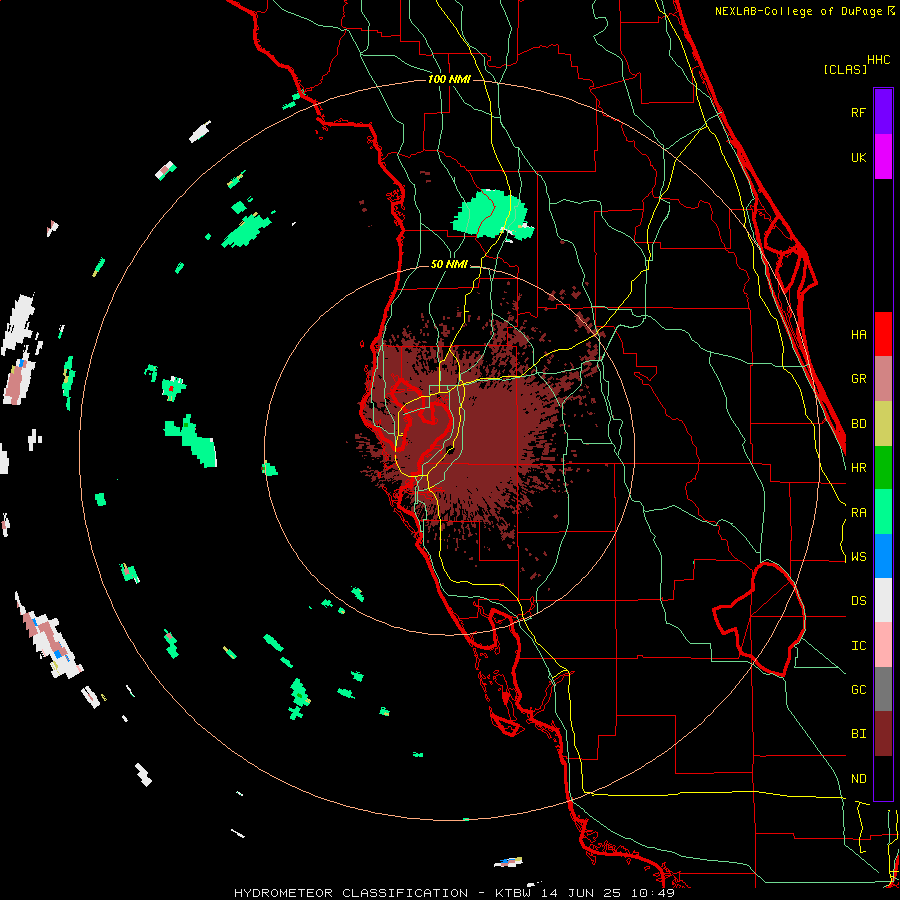
Task: Click the BD yellow legend swatch
Action: (x=883, y=424)
